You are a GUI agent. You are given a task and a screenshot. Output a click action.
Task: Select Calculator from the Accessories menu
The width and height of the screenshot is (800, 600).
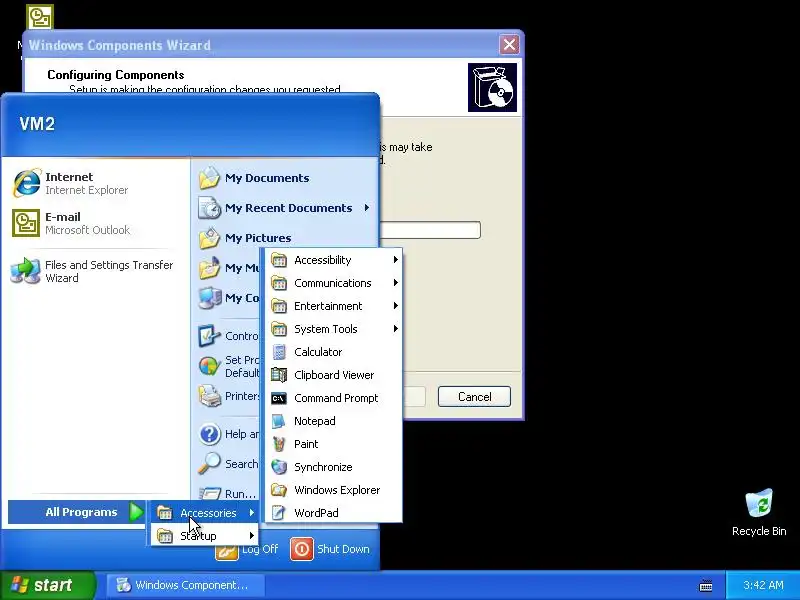tap(334, 352)
